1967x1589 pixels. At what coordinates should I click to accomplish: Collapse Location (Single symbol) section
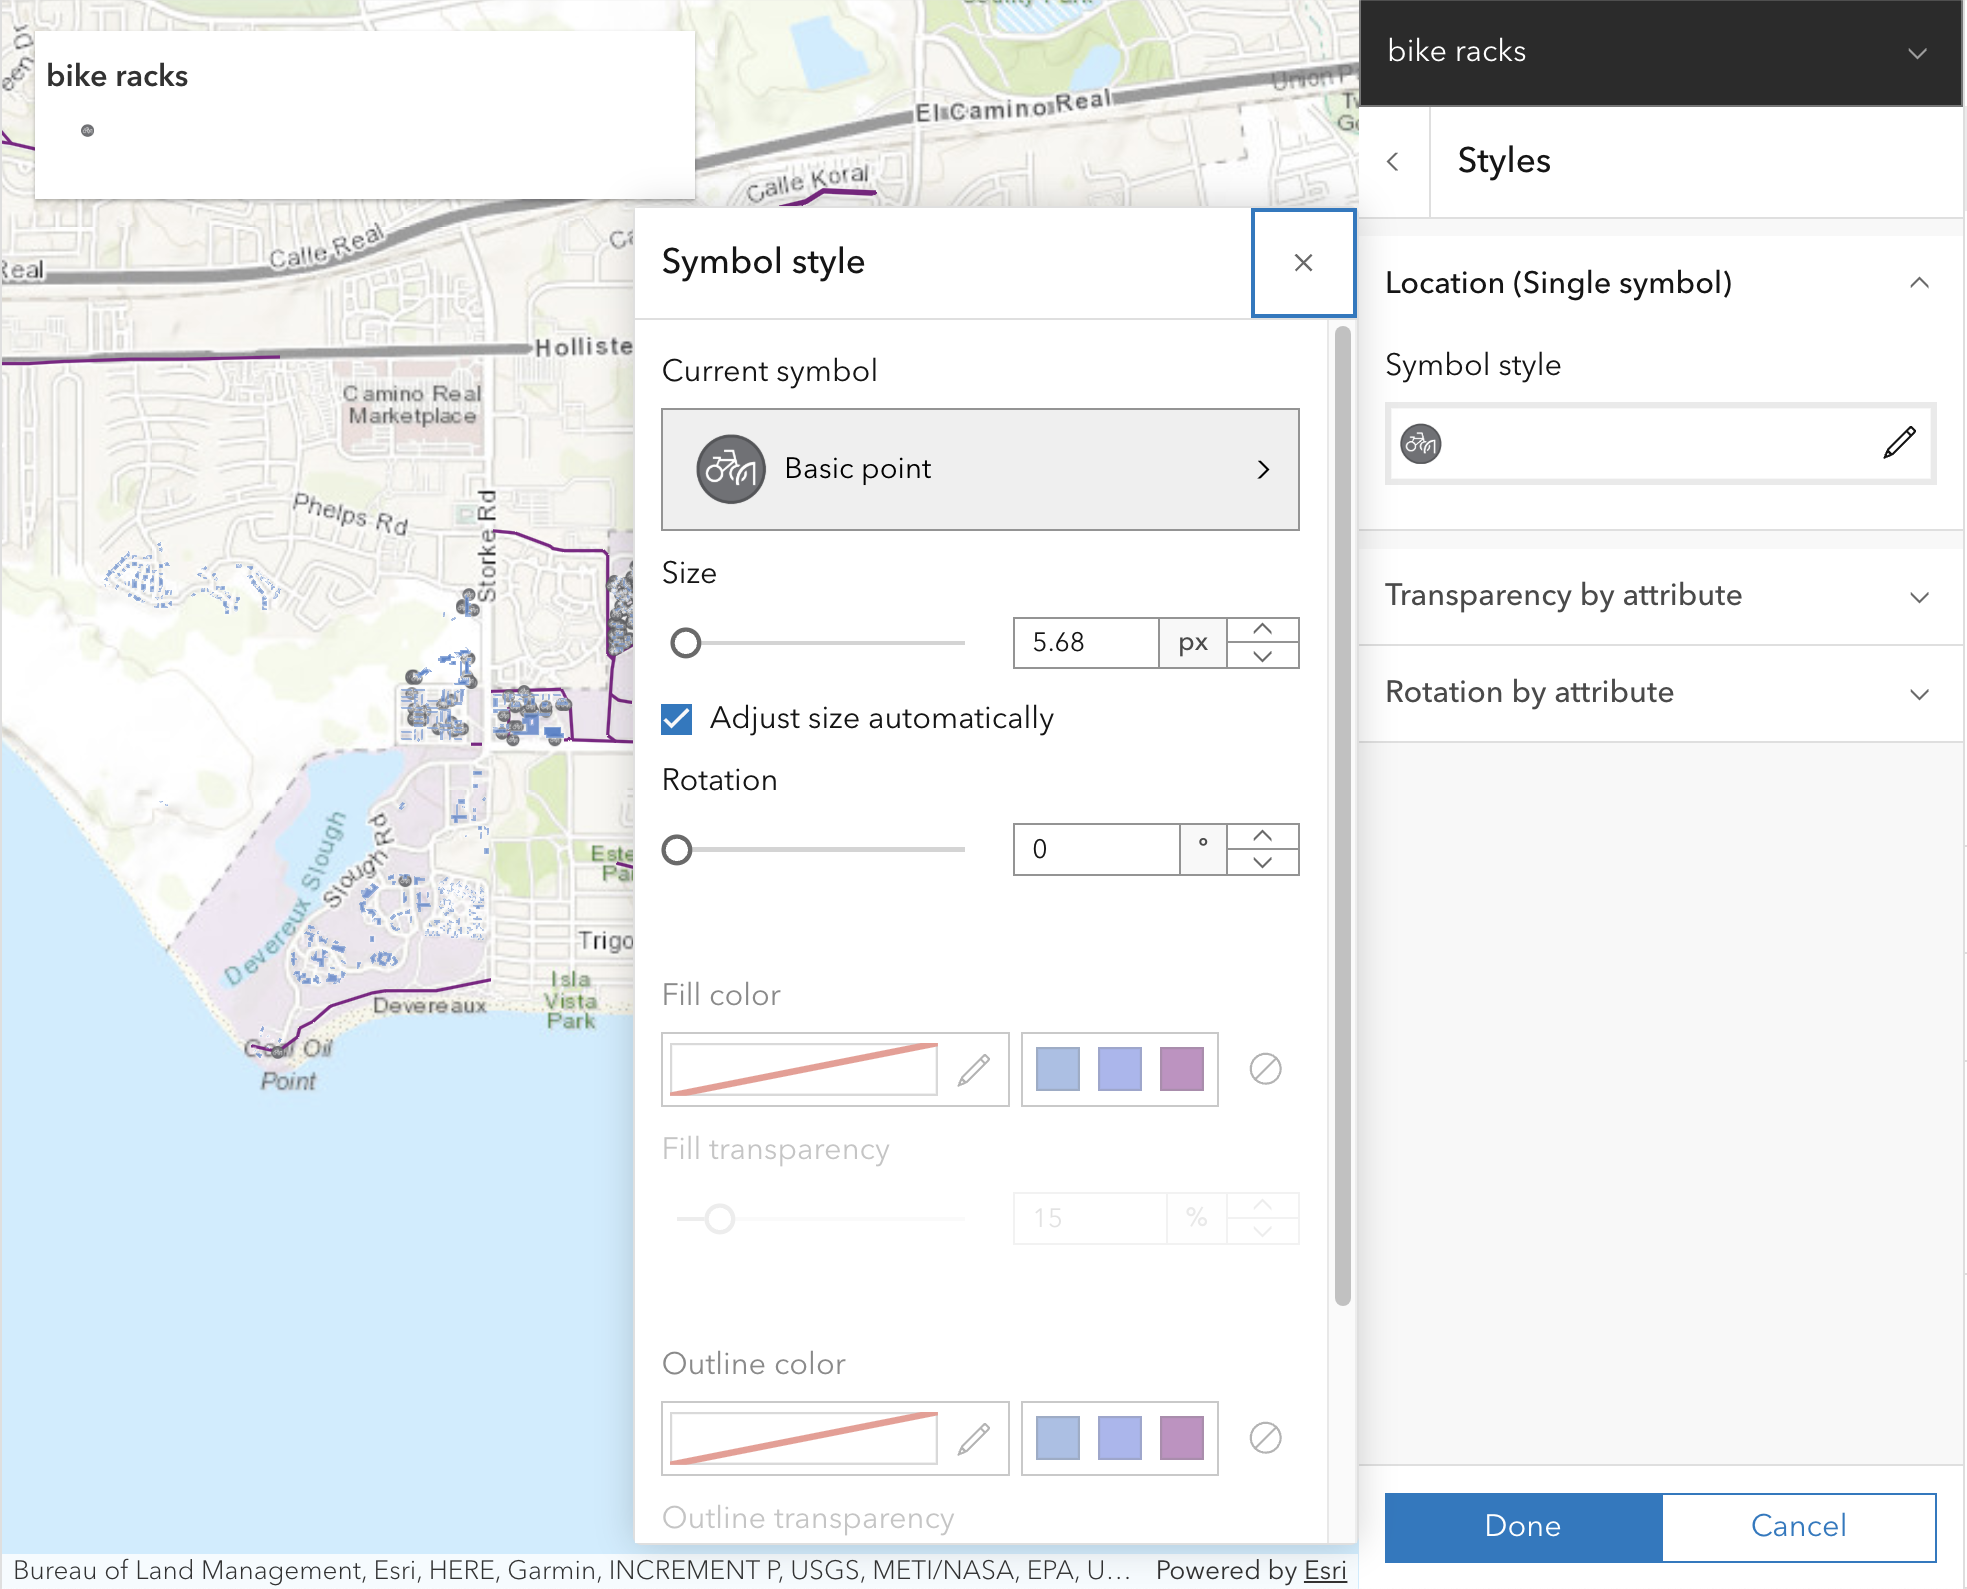1918,283
